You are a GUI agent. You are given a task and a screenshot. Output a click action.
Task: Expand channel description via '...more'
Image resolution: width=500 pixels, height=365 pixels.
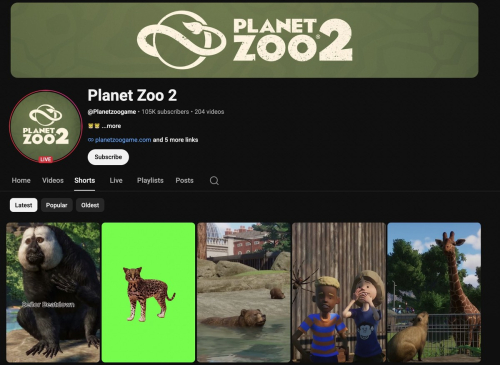(111, 126)
